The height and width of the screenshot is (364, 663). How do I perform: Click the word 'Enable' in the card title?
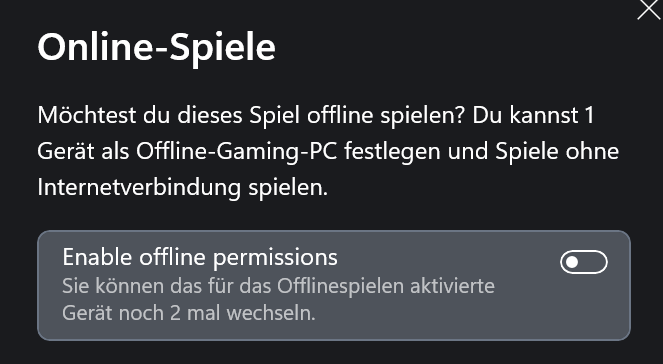[x=98, y=257]
